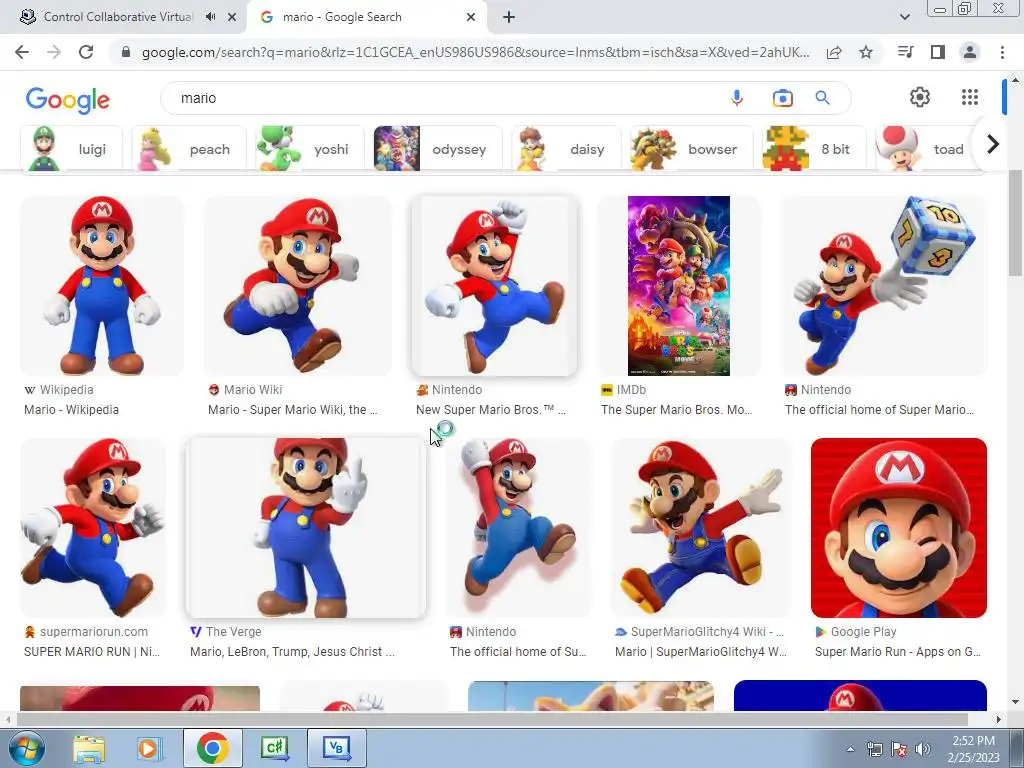Open a new browser tab
Image resolution: width=1024 pixels, height=768 pixels.
509,17
